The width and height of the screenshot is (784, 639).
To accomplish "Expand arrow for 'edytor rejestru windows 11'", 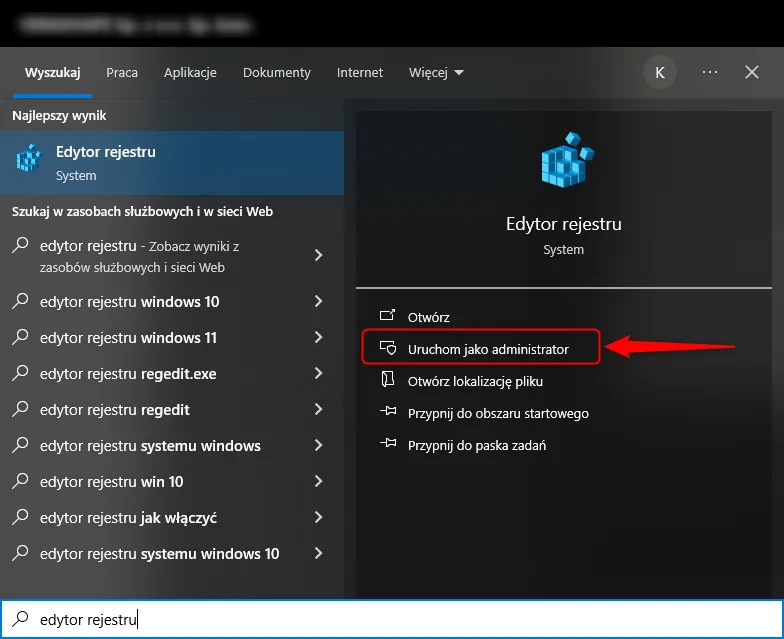I will (x=318, y=337).
